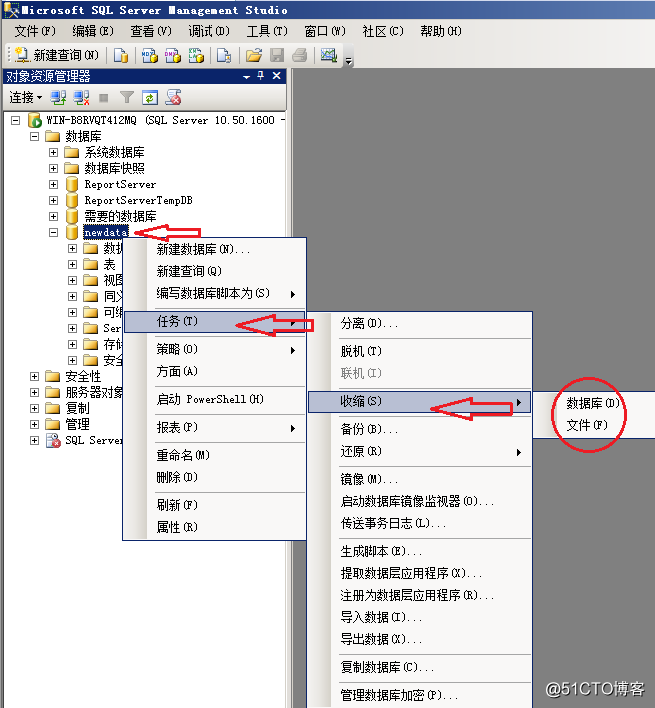This screenshot has height=708, width=655.
Task: Click the stop square icon in Object Explorer
Action: pos(103,98)
